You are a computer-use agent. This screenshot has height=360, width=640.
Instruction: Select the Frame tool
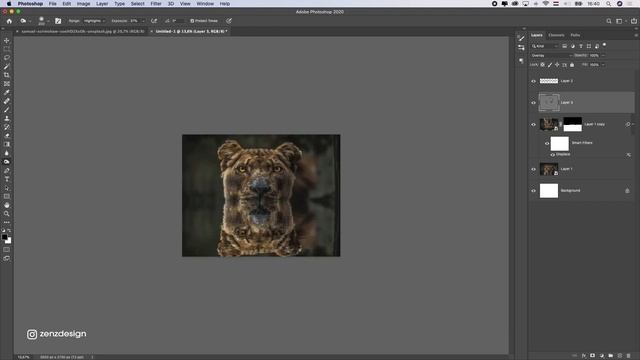pos(7,84)
